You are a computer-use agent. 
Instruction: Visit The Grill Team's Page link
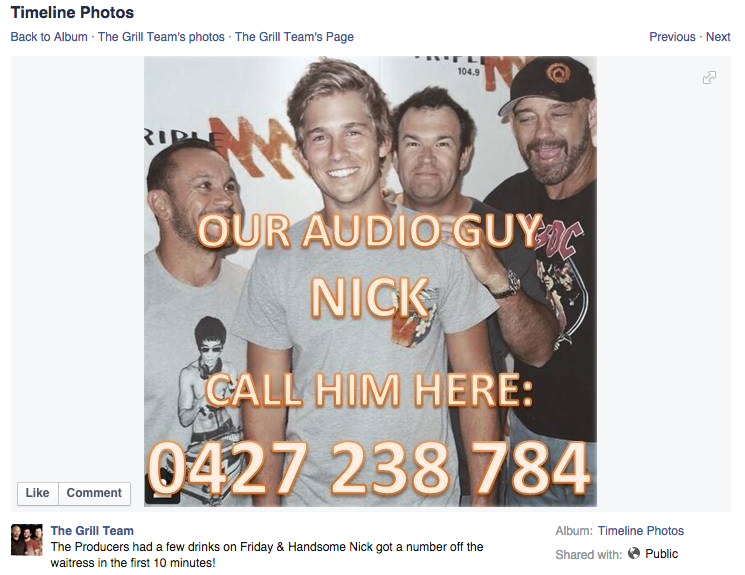click(294, 37)
